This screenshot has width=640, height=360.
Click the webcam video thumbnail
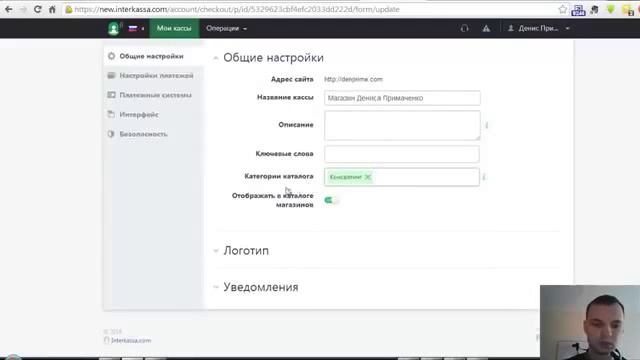590,322
